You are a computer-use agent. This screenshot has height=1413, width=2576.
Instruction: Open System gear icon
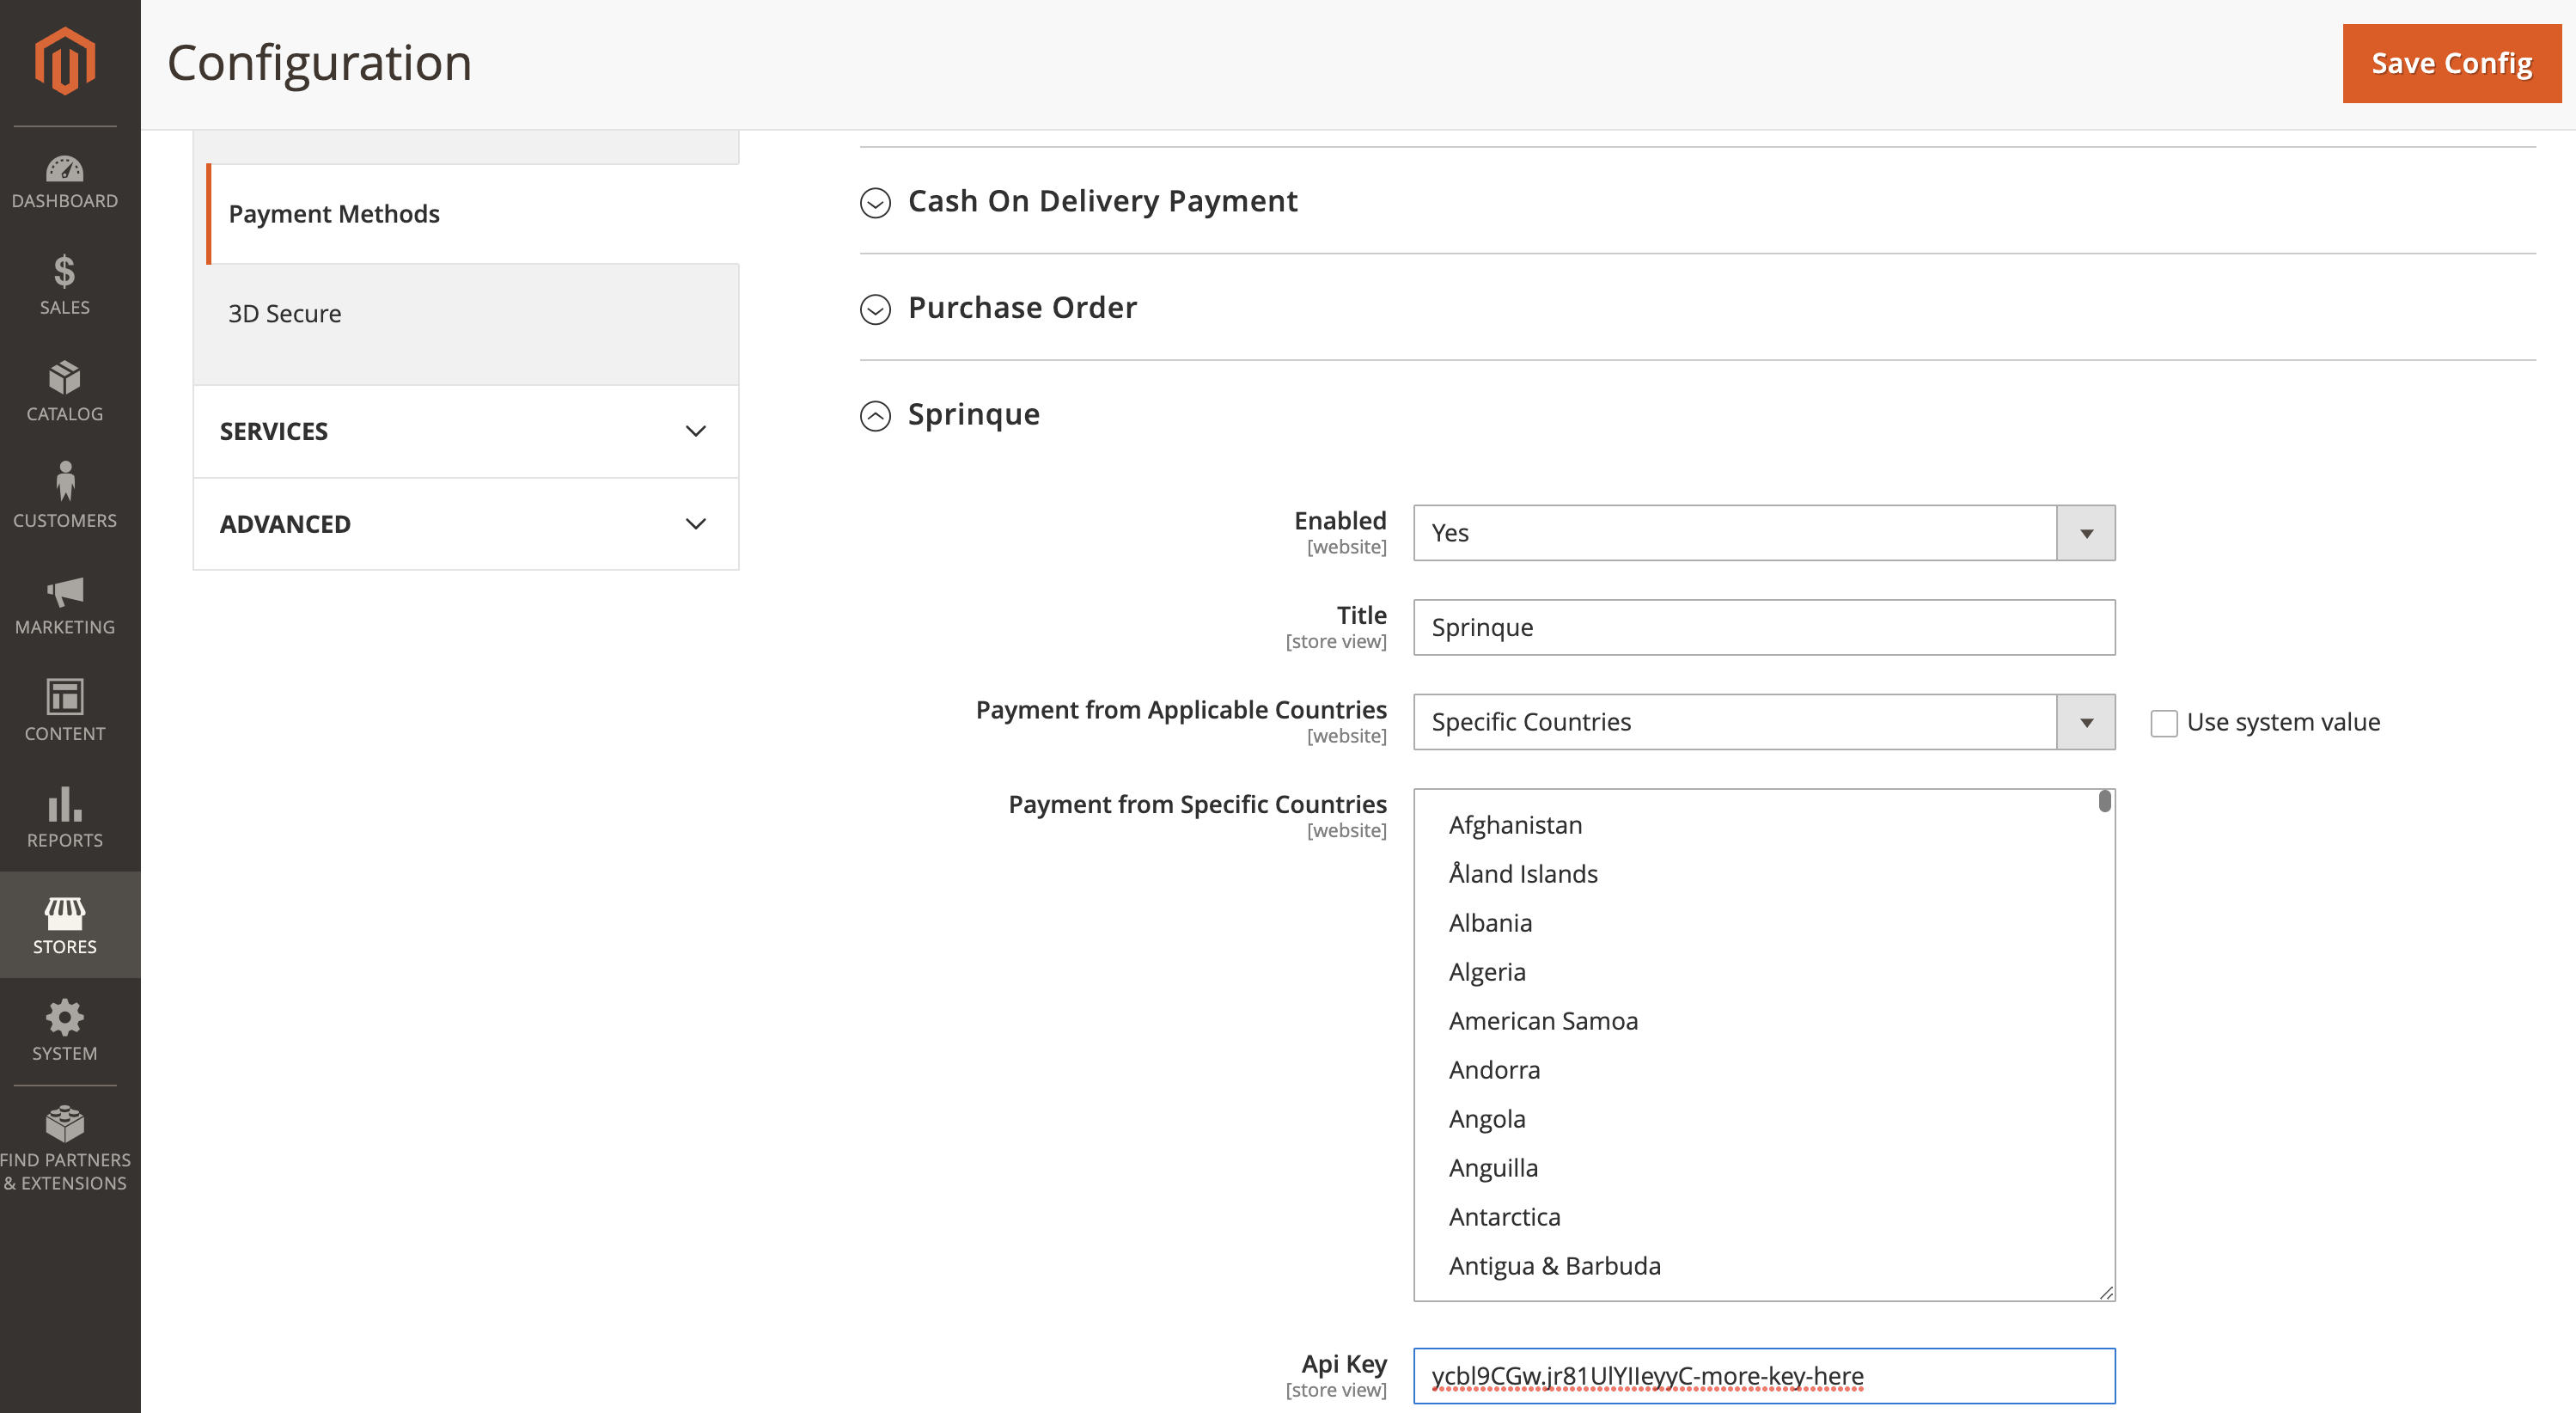[64, 1030]
